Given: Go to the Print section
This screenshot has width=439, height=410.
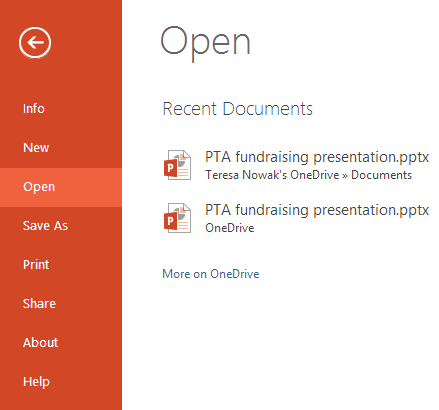Looking at the screenshot, I should click(x=36, y=265).
